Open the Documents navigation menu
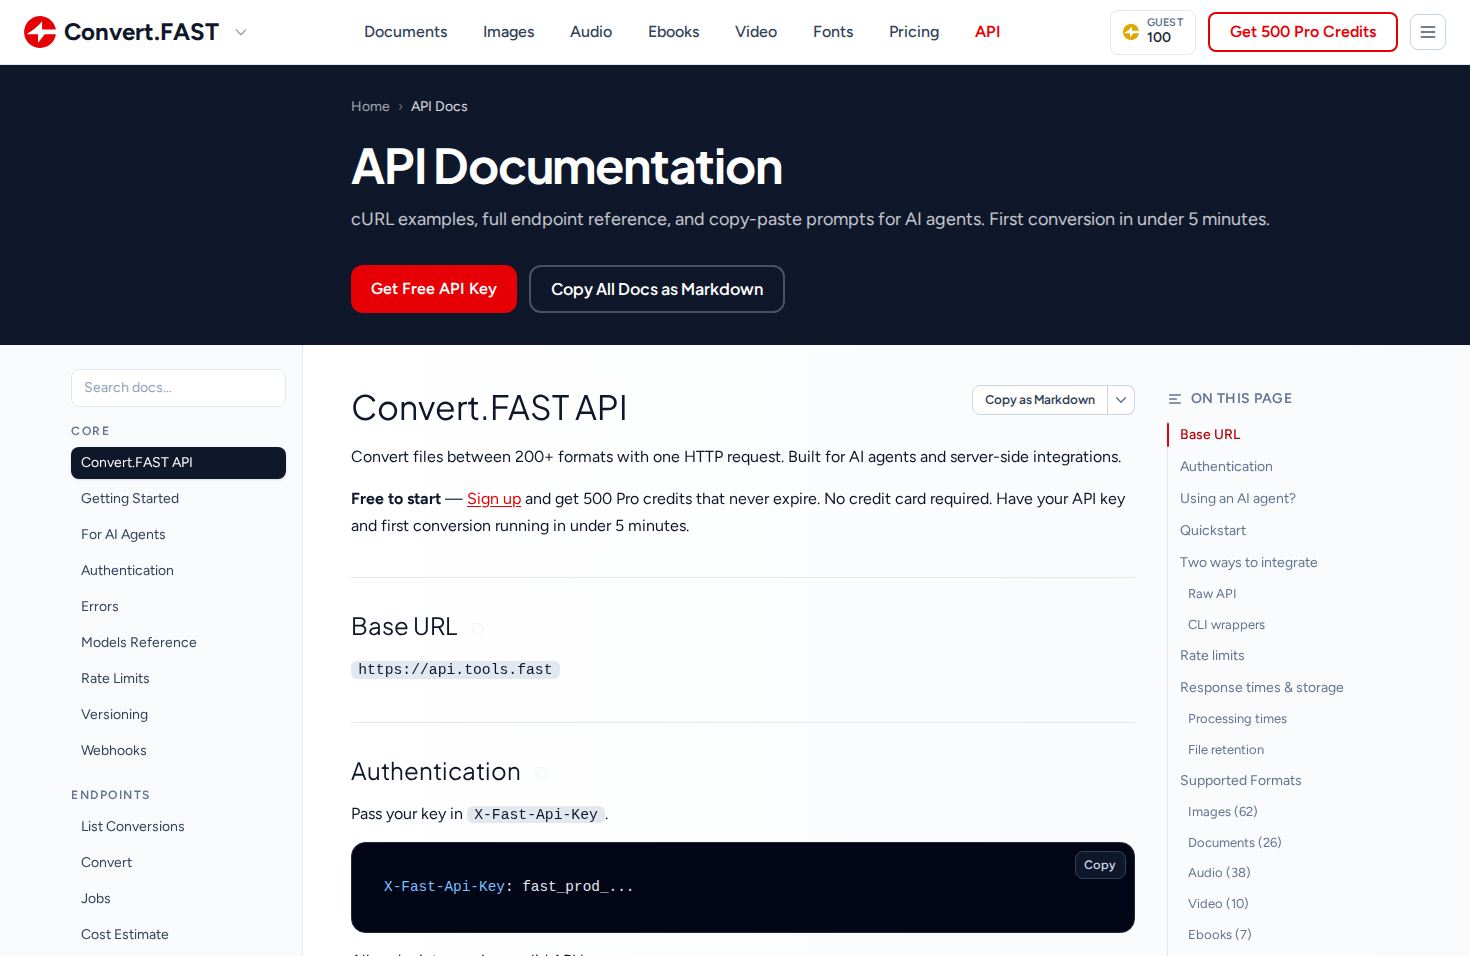This screenshot has width=1470, height=956. tap(406, 32)
